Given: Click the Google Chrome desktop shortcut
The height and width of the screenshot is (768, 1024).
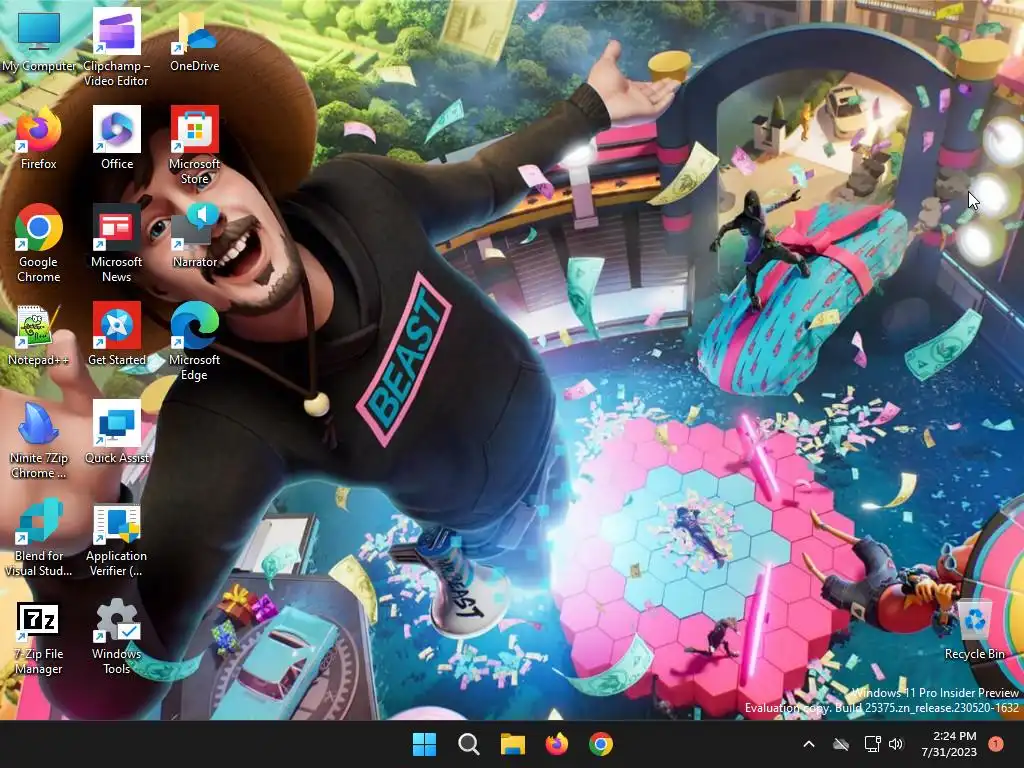Looking at the screenshot, I should (39, 244).
